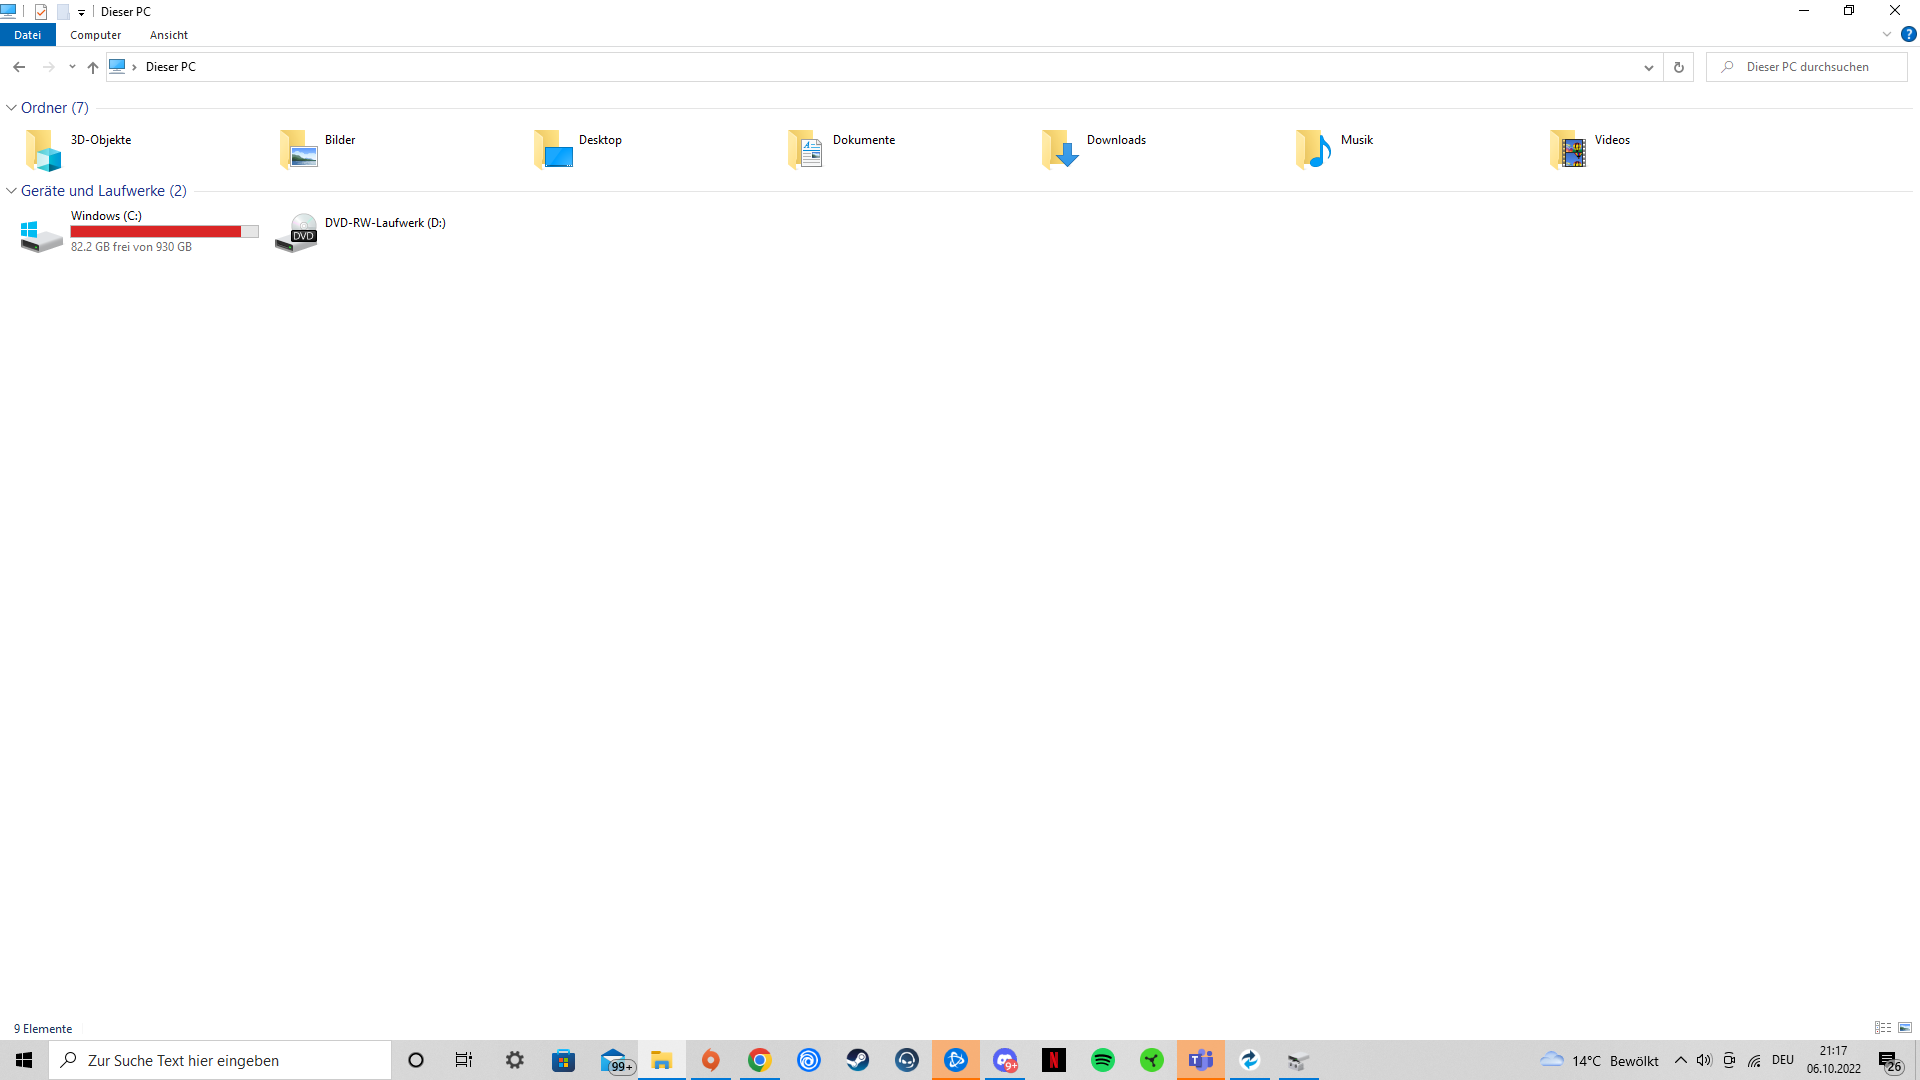Open the Computer ribbon tab
1920x1080 pixels.
coord(95,35)
